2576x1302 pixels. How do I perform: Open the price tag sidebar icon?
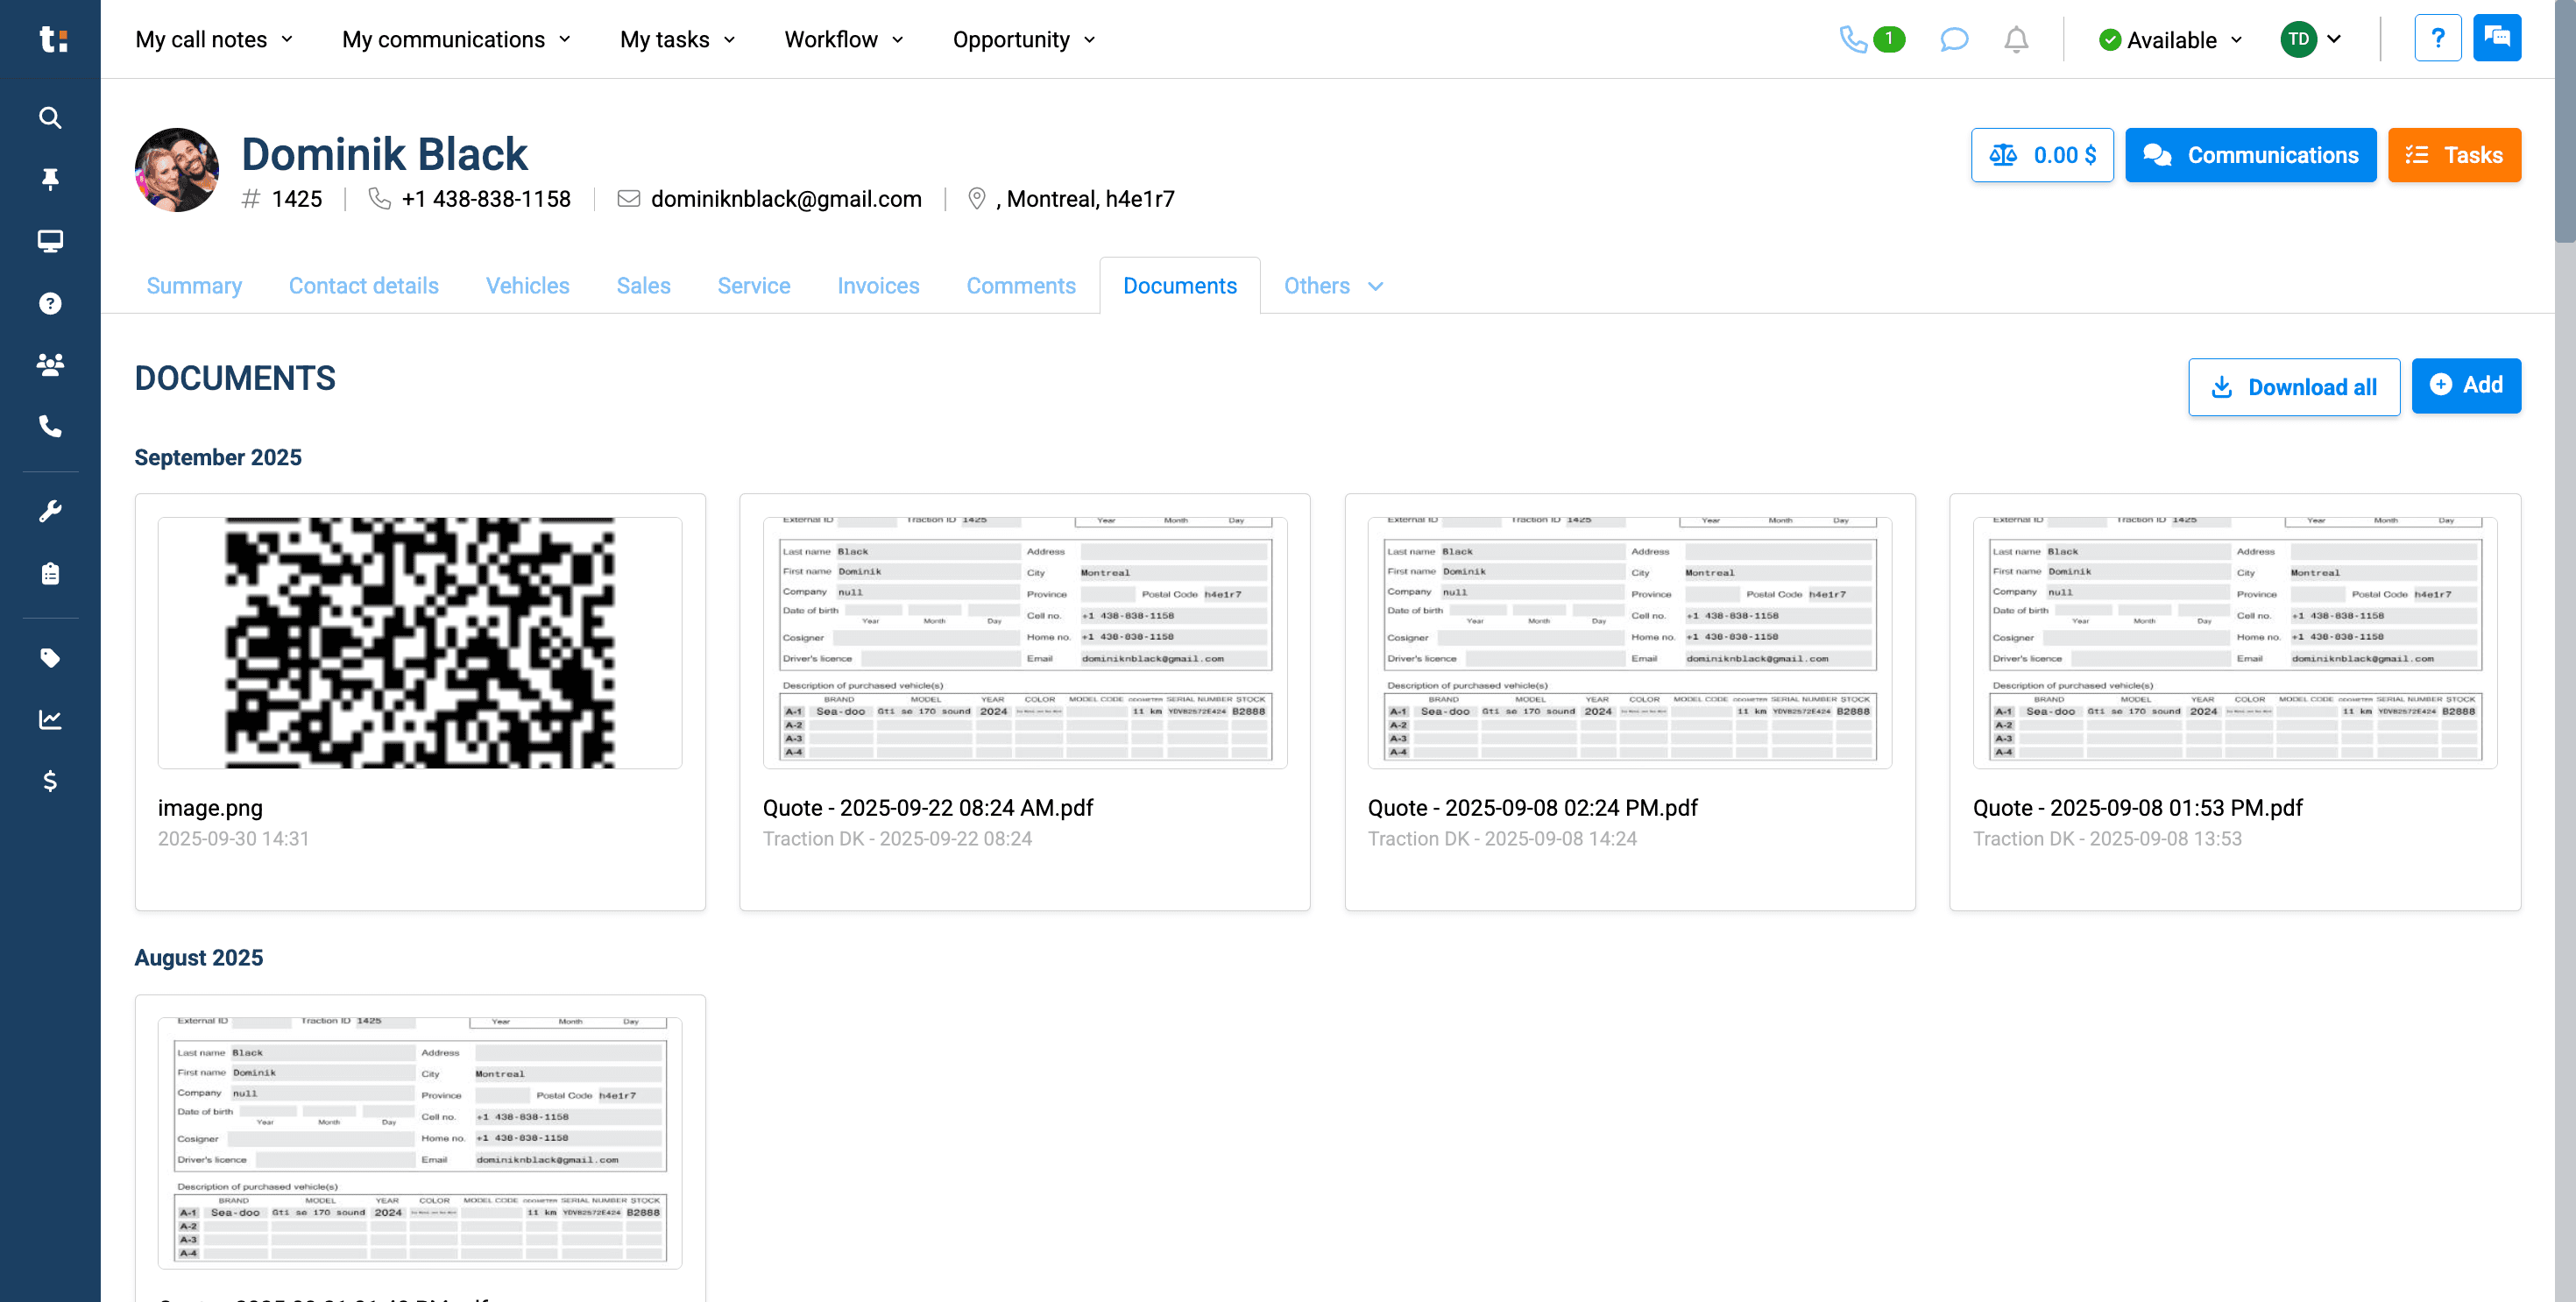50,657
